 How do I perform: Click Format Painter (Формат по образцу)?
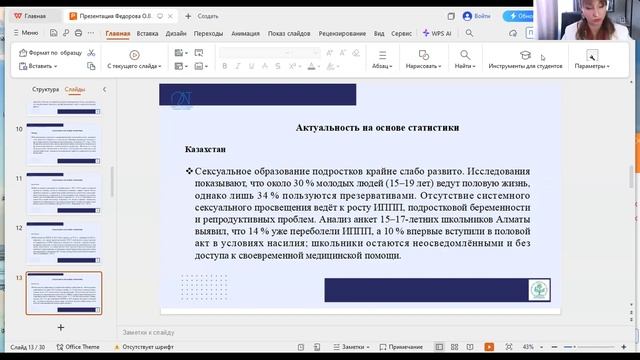pos(50,53)
